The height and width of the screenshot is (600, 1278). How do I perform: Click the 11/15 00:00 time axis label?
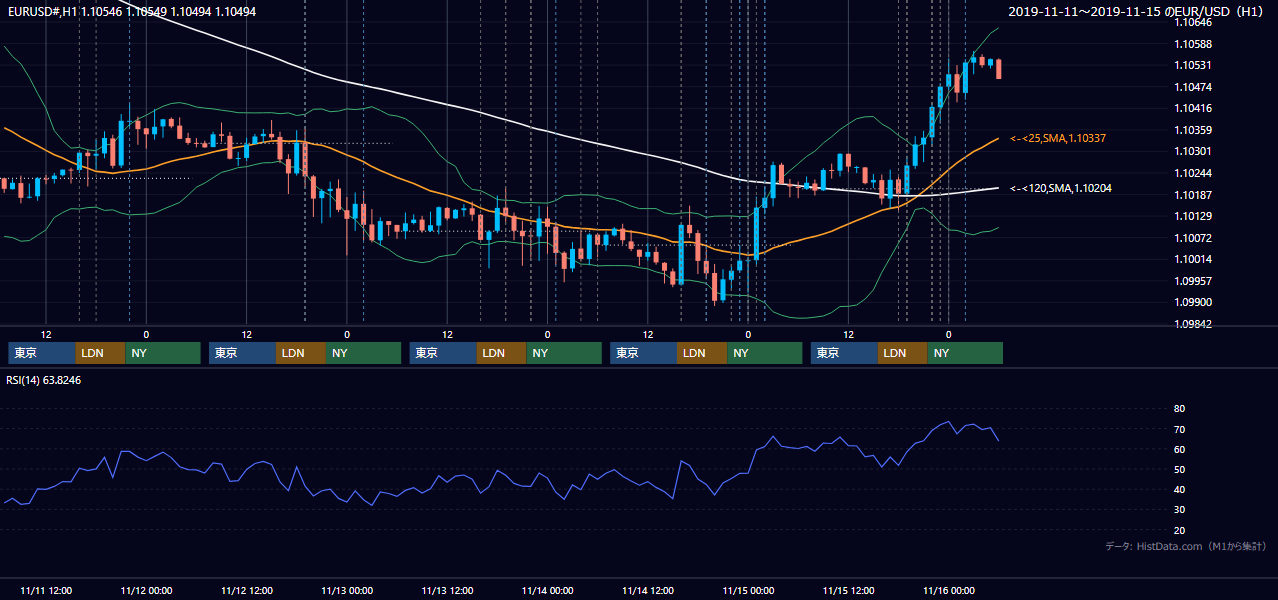point(749,590)
